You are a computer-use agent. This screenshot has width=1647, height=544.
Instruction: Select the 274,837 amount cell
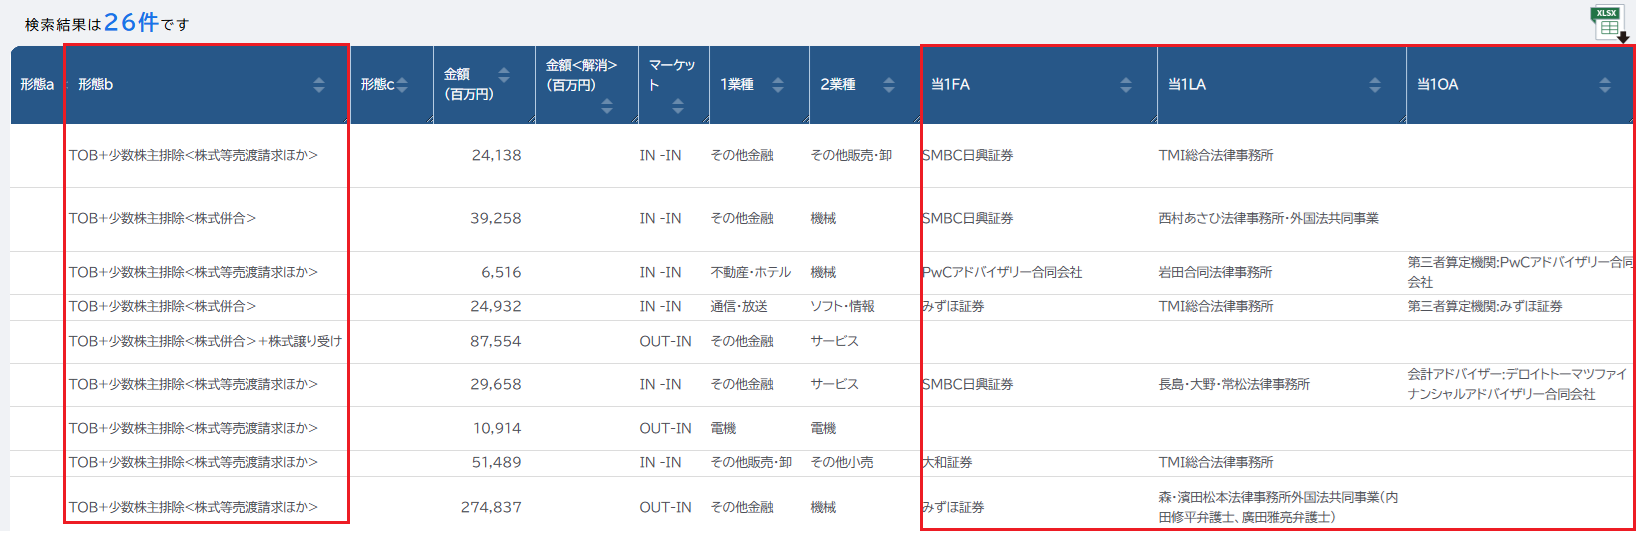click(491, 507)
